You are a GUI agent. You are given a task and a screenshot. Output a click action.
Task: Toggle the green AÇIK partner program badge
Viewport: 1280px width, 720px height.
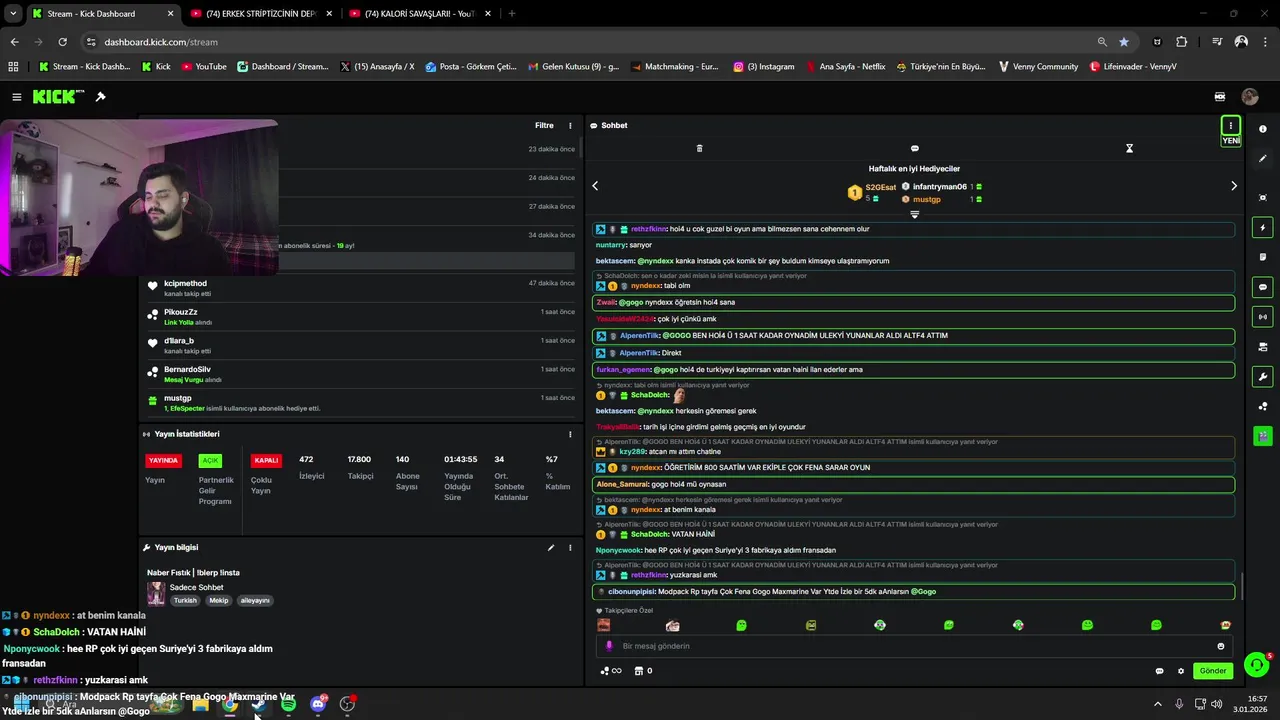[x=210, y=461]
